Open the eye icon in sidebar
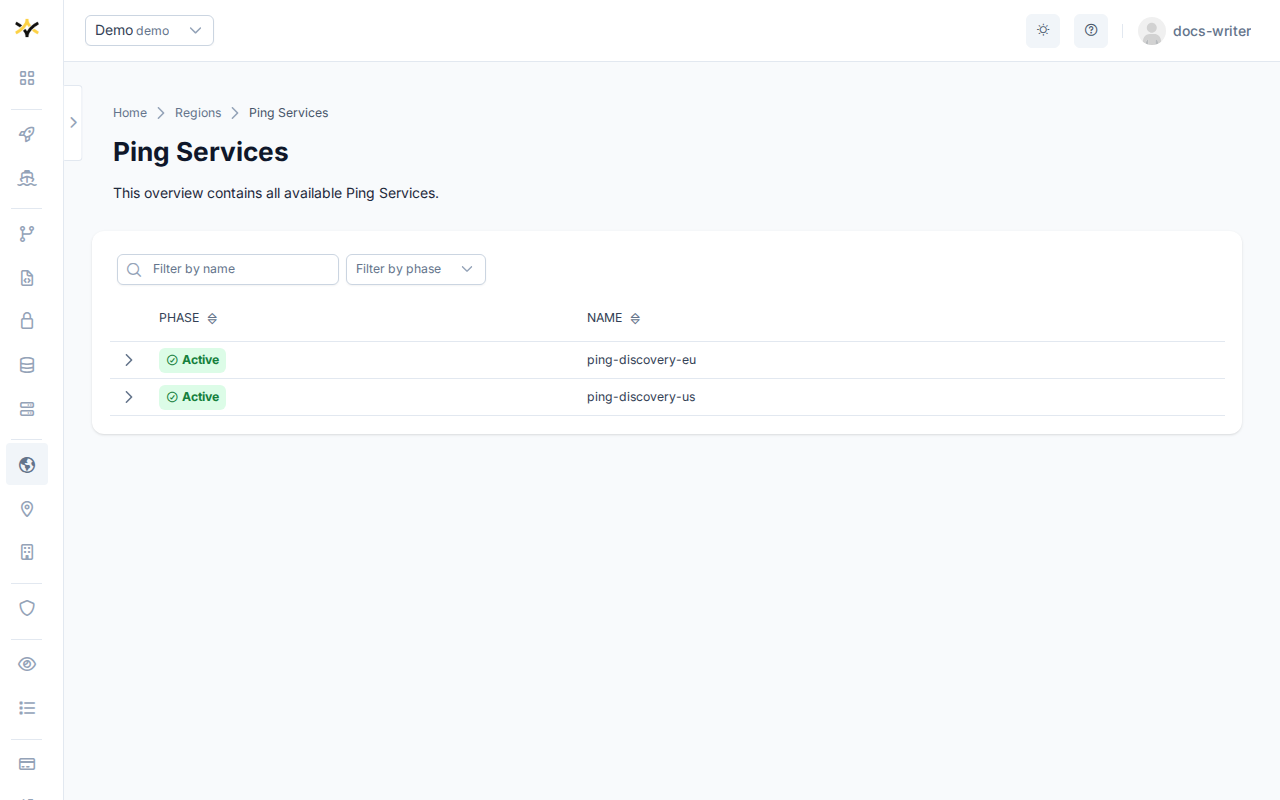 point(27,664)
